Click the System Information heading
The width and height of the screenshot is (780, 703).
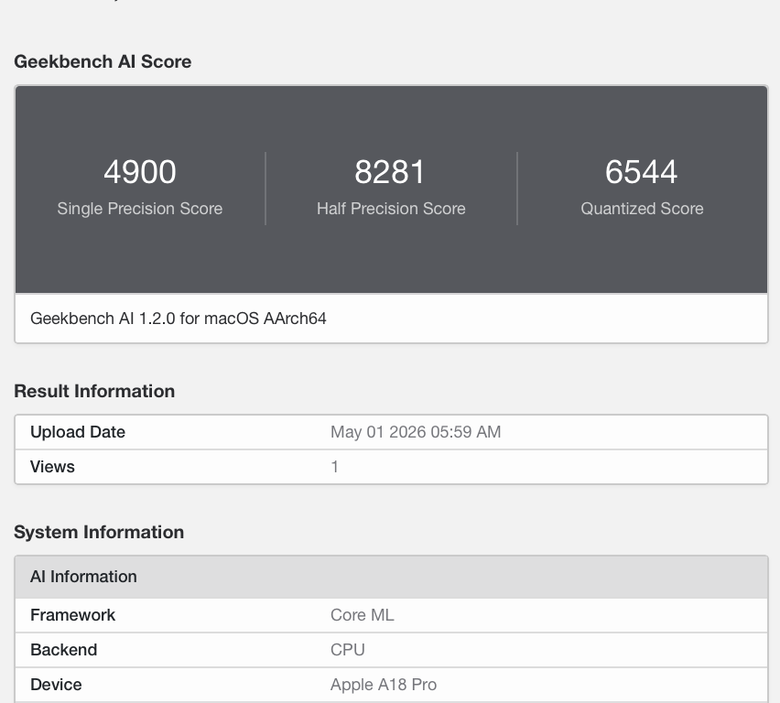[x=99, y=532]
